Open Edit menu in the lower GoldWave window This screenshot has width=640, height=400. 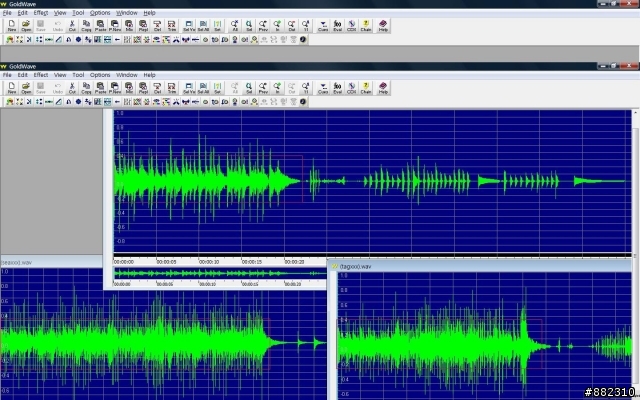coord(22,75)
